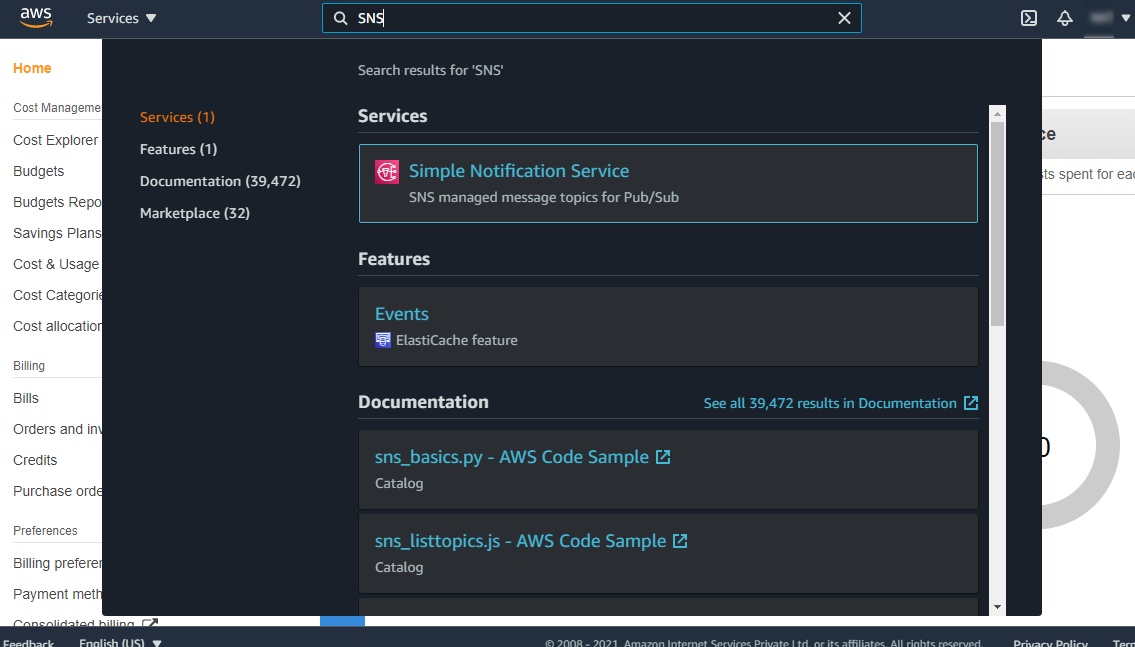The height and width of the screenshot is (647, 1135).
Task: Open Purchase orders in the sidebar
Action: 57,491
